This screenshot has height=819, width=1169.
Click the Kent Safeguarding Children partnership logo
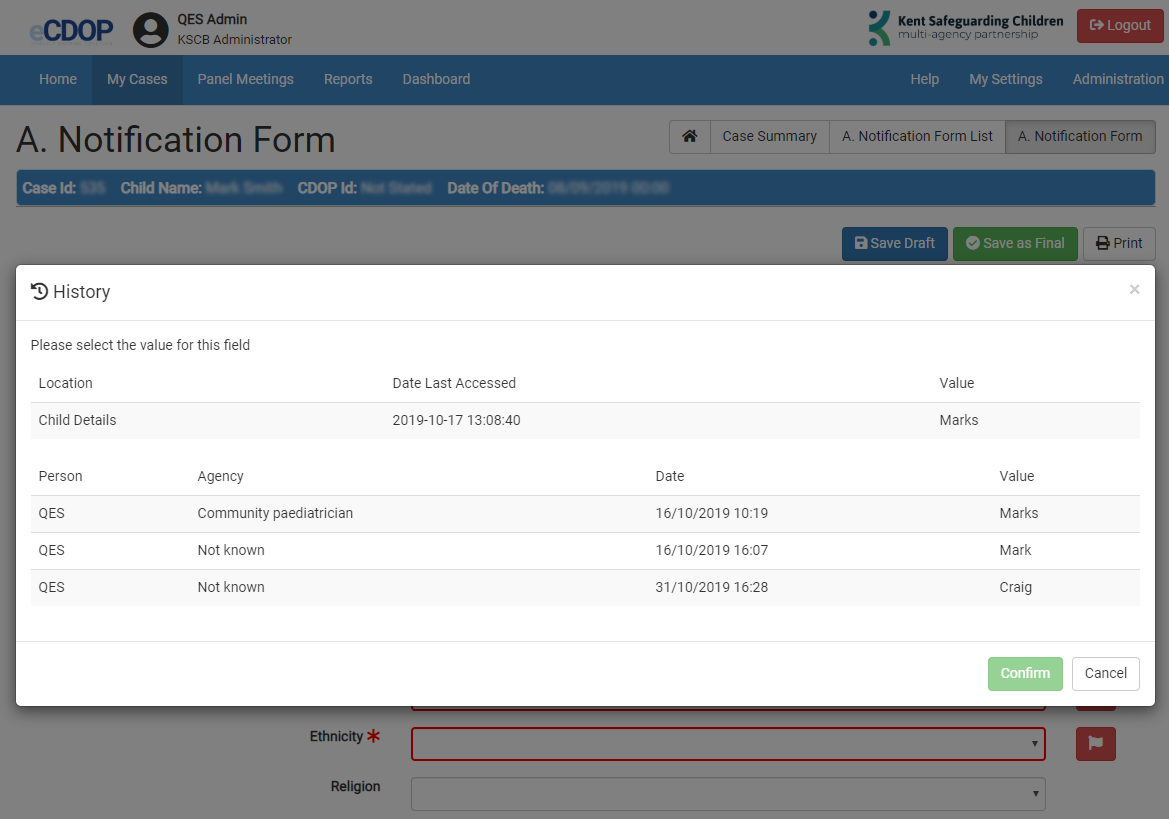(x=963, y=27)
